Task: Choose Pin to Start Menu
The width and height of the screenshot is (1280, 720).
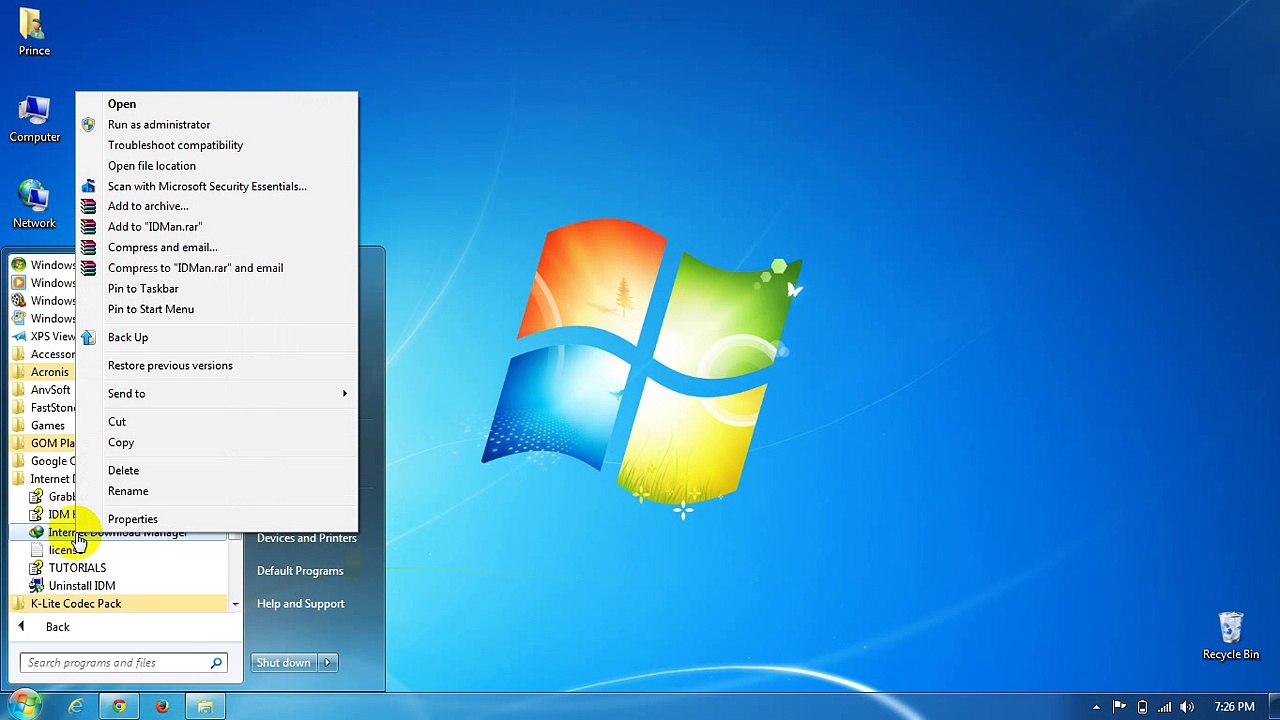Action: 216,309
